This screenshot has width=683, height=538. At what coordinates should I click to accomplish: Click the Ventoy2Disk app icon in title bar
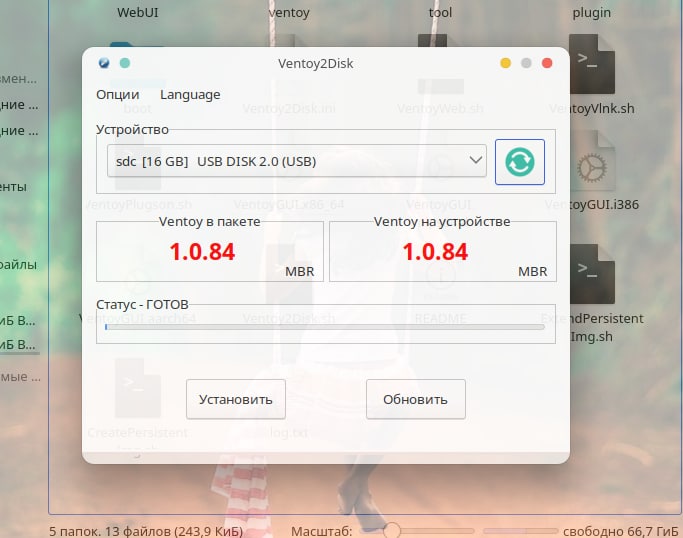point(104,63)
